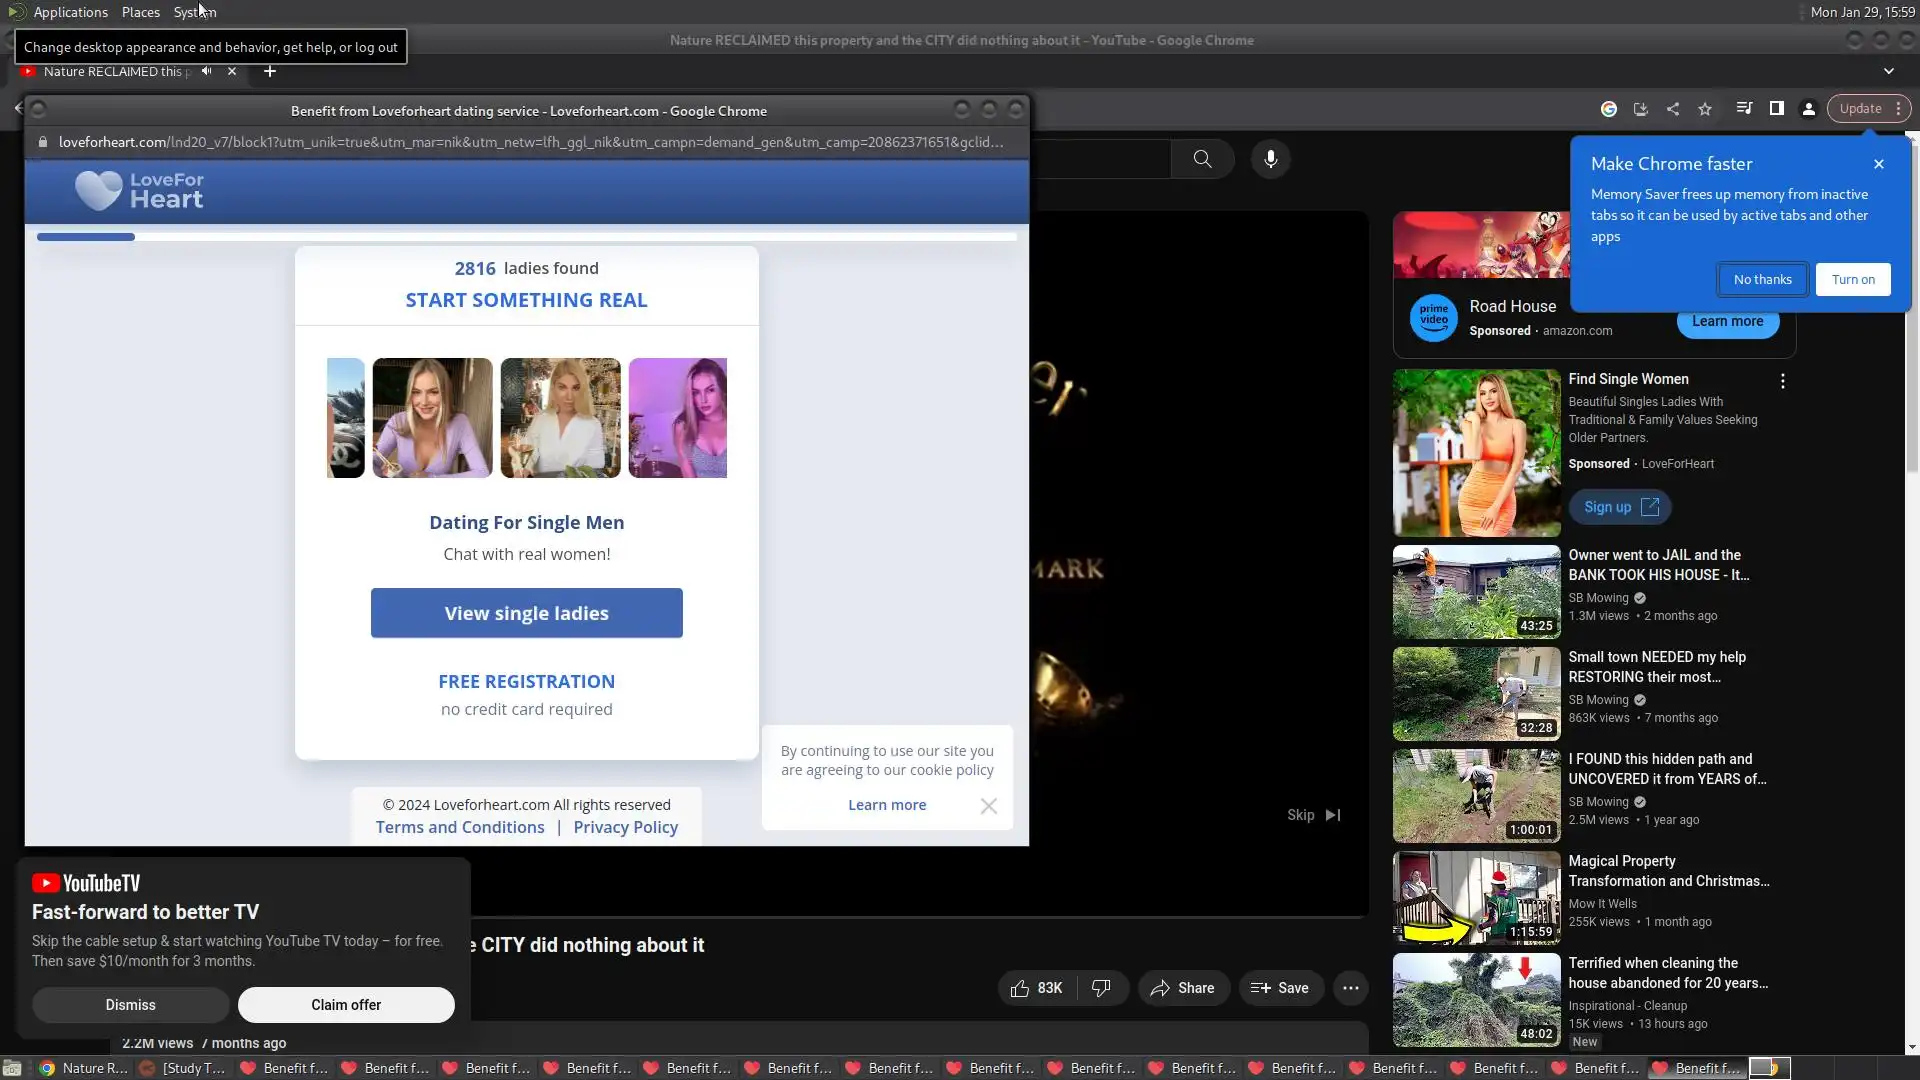Click the View single ladies button
1920x1080 pixels.
526,613
